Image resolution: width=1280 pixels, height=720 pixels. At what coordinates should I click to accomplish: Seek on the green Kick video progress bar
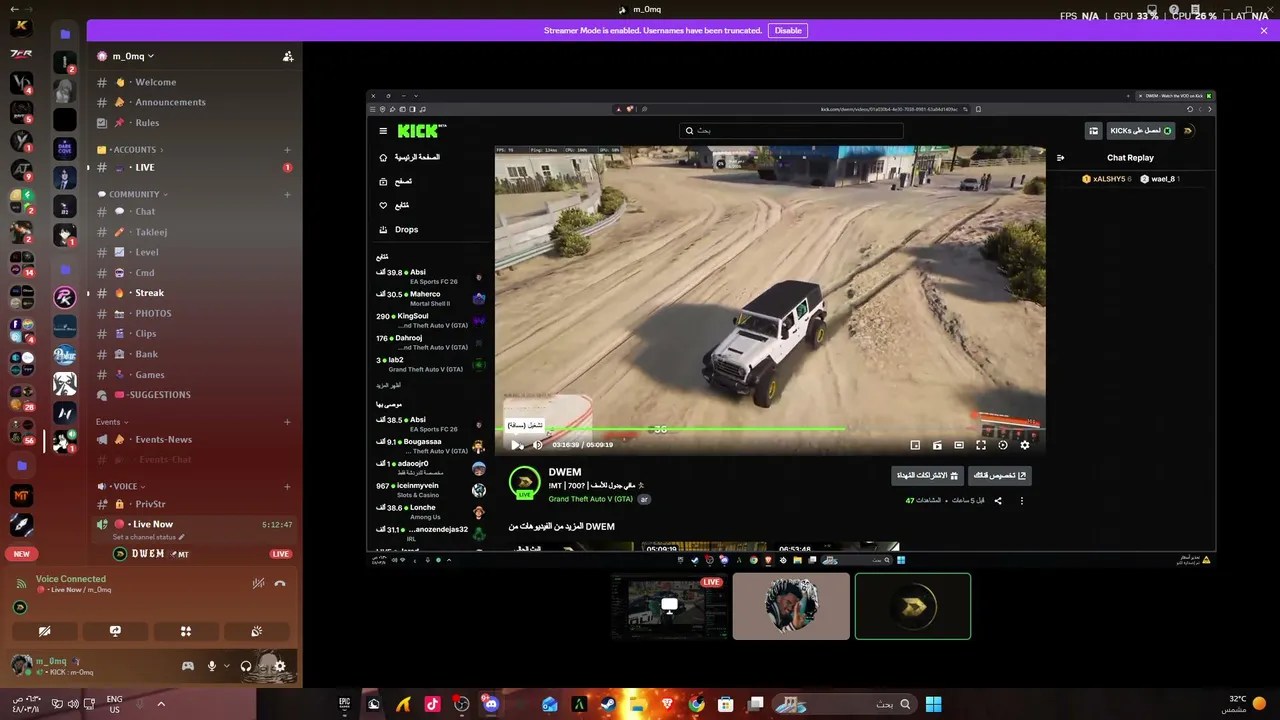click(x=770, y=429)
